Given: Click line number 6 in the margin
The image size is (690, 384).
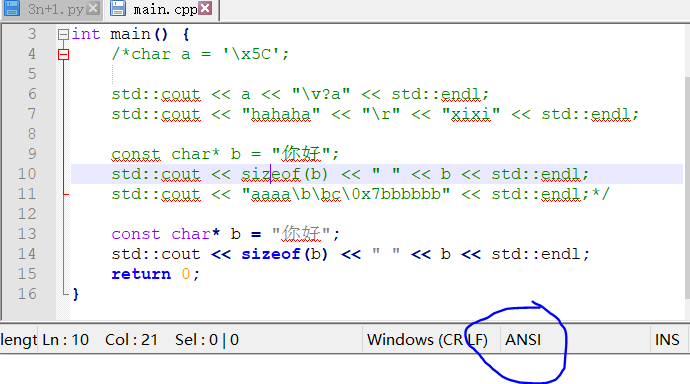Looking at the screenshot, I should pyautogui.click(x=32, y=94).
